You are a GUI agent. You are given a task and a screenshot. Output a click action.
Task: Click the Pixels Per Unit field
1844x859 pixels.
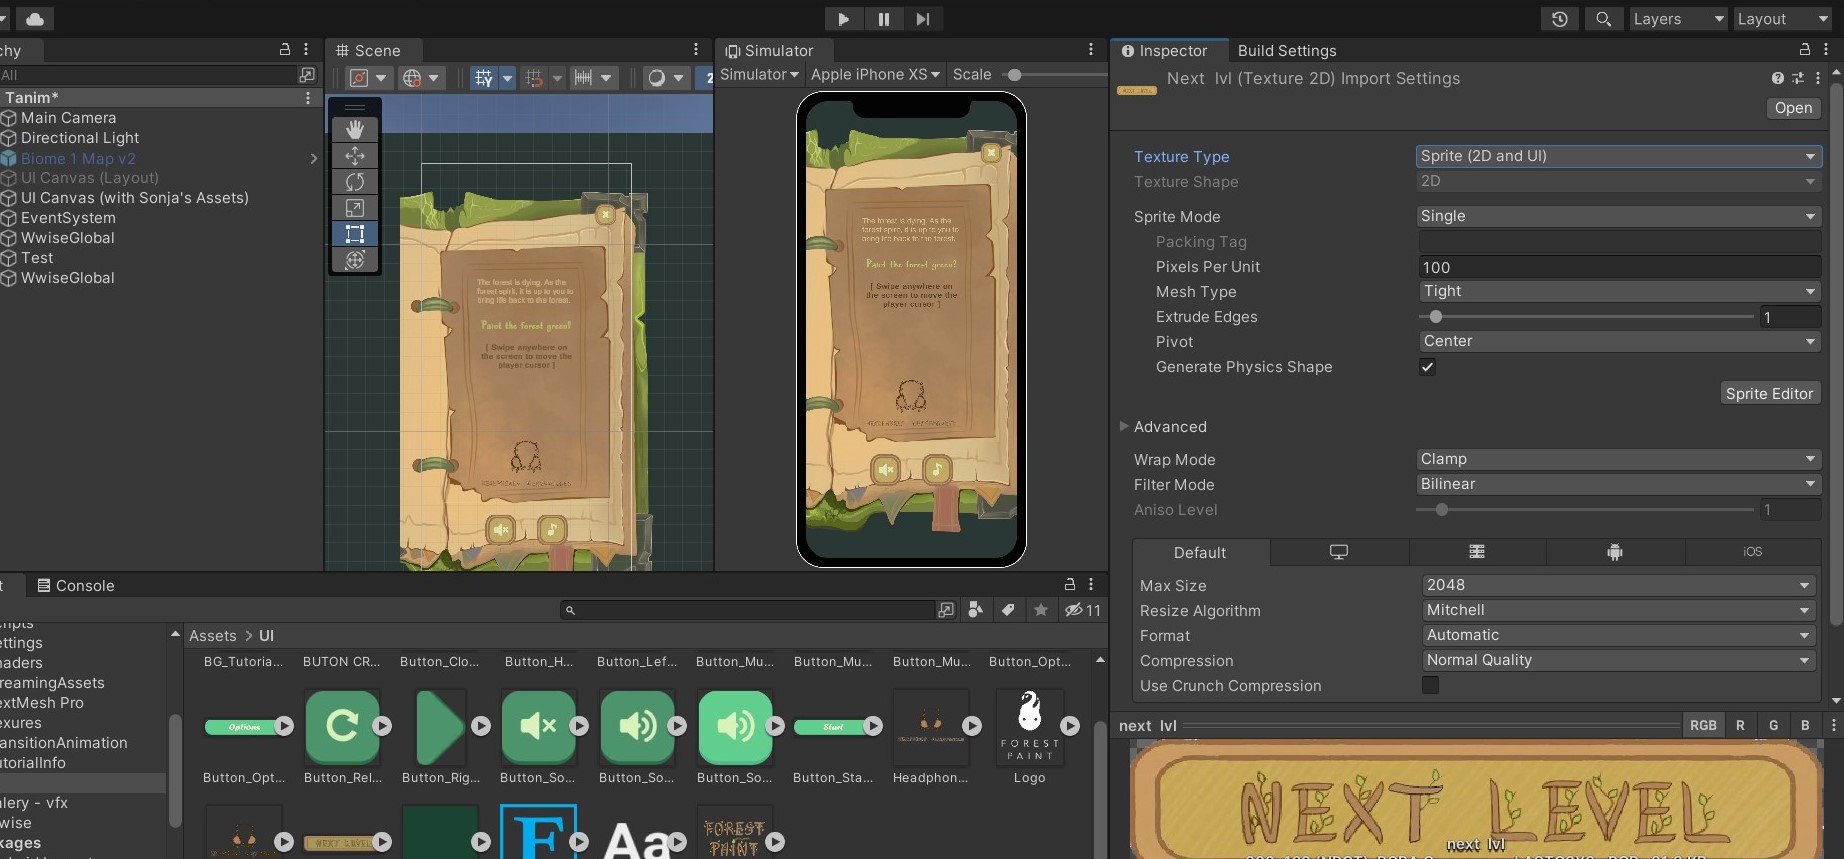coord(1618,267)
